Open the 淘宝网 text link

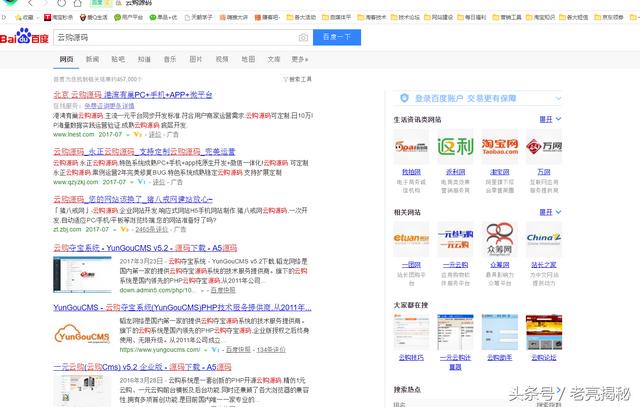click(500, 172)
